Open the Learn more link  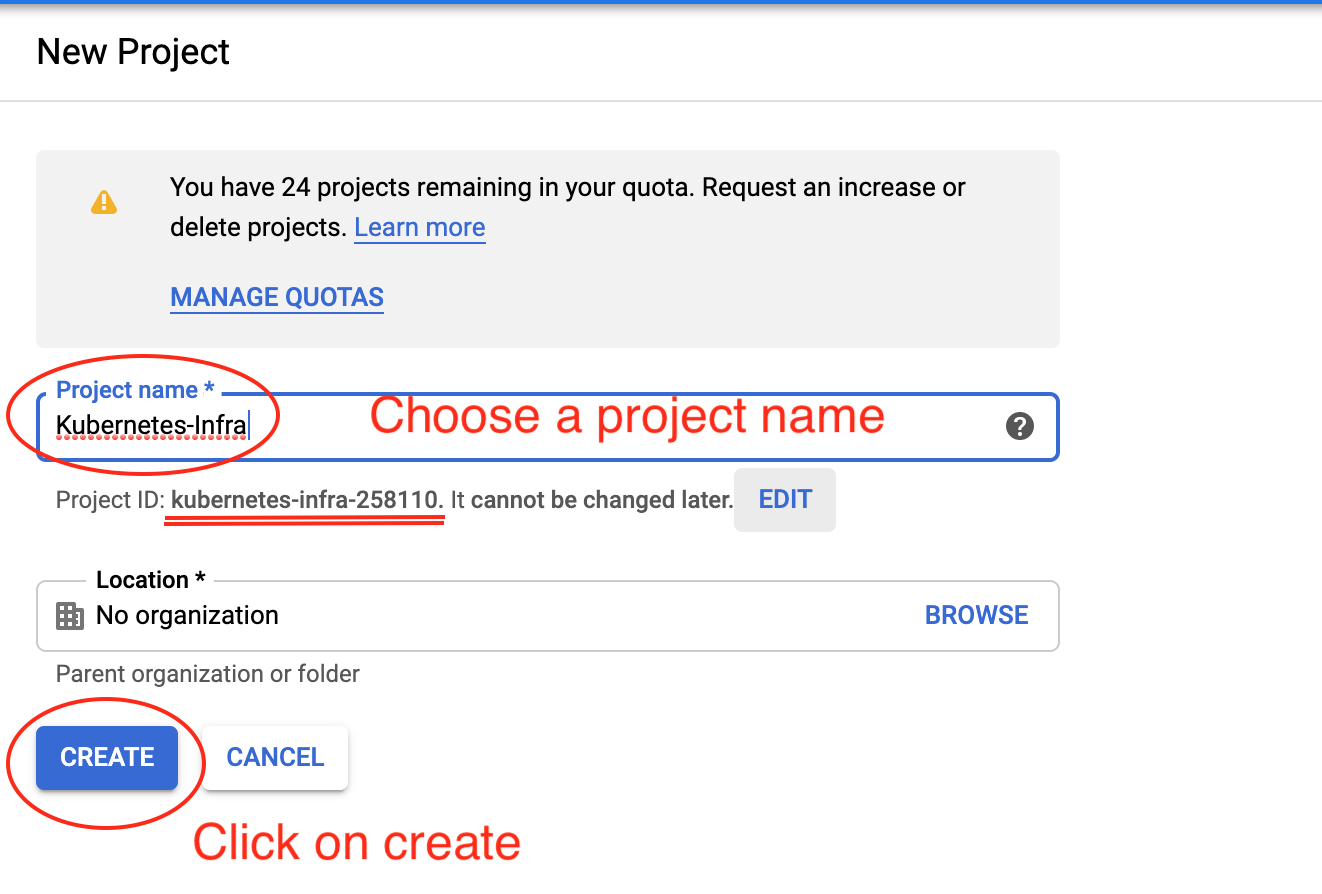coord(420,228)
